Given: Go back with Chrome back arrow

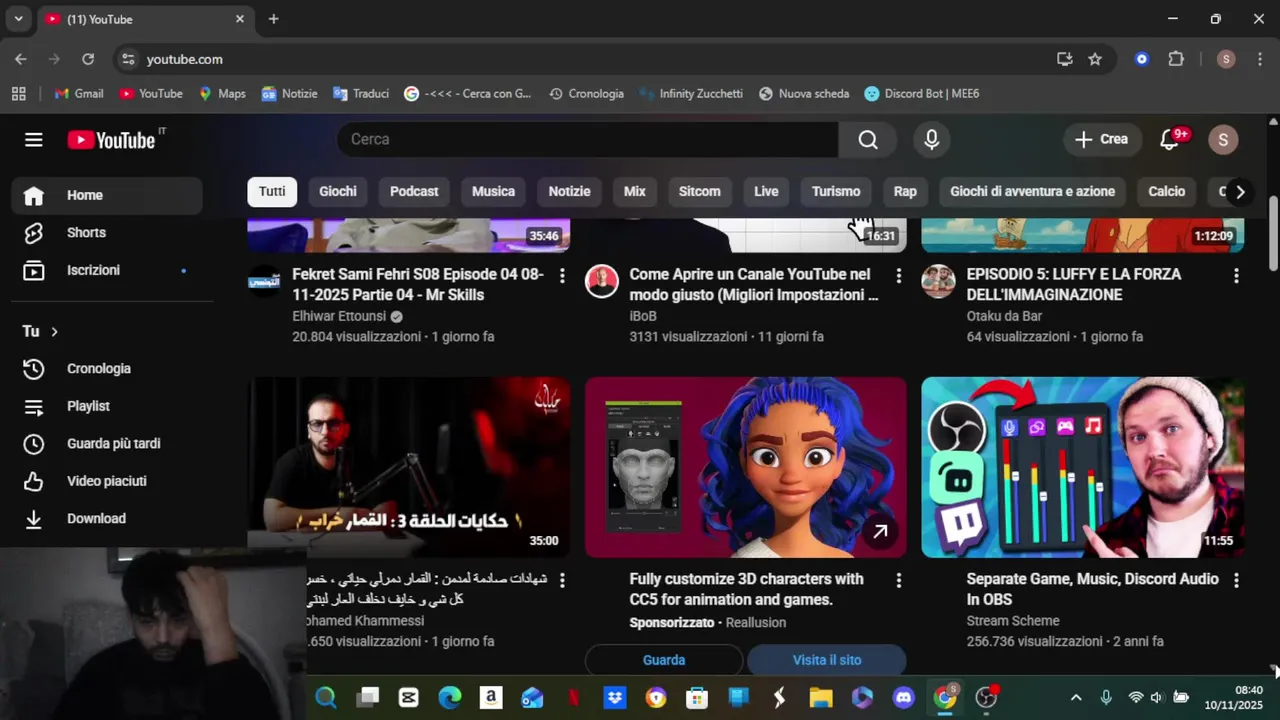Looking at the screenshot, I should click(x=21, y=59).
